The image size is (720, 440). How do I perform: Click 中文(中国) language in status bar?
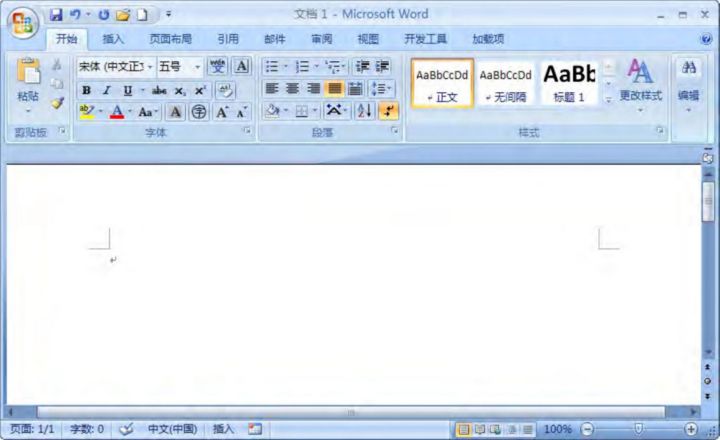point(172,429)
